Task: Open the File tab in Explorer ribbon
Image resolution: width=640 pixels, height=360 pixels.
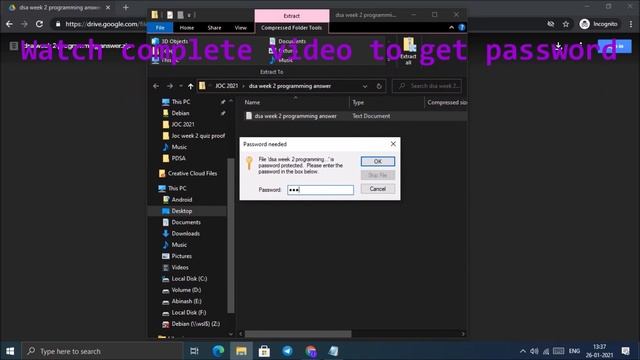Action: [x=160, y=27]
